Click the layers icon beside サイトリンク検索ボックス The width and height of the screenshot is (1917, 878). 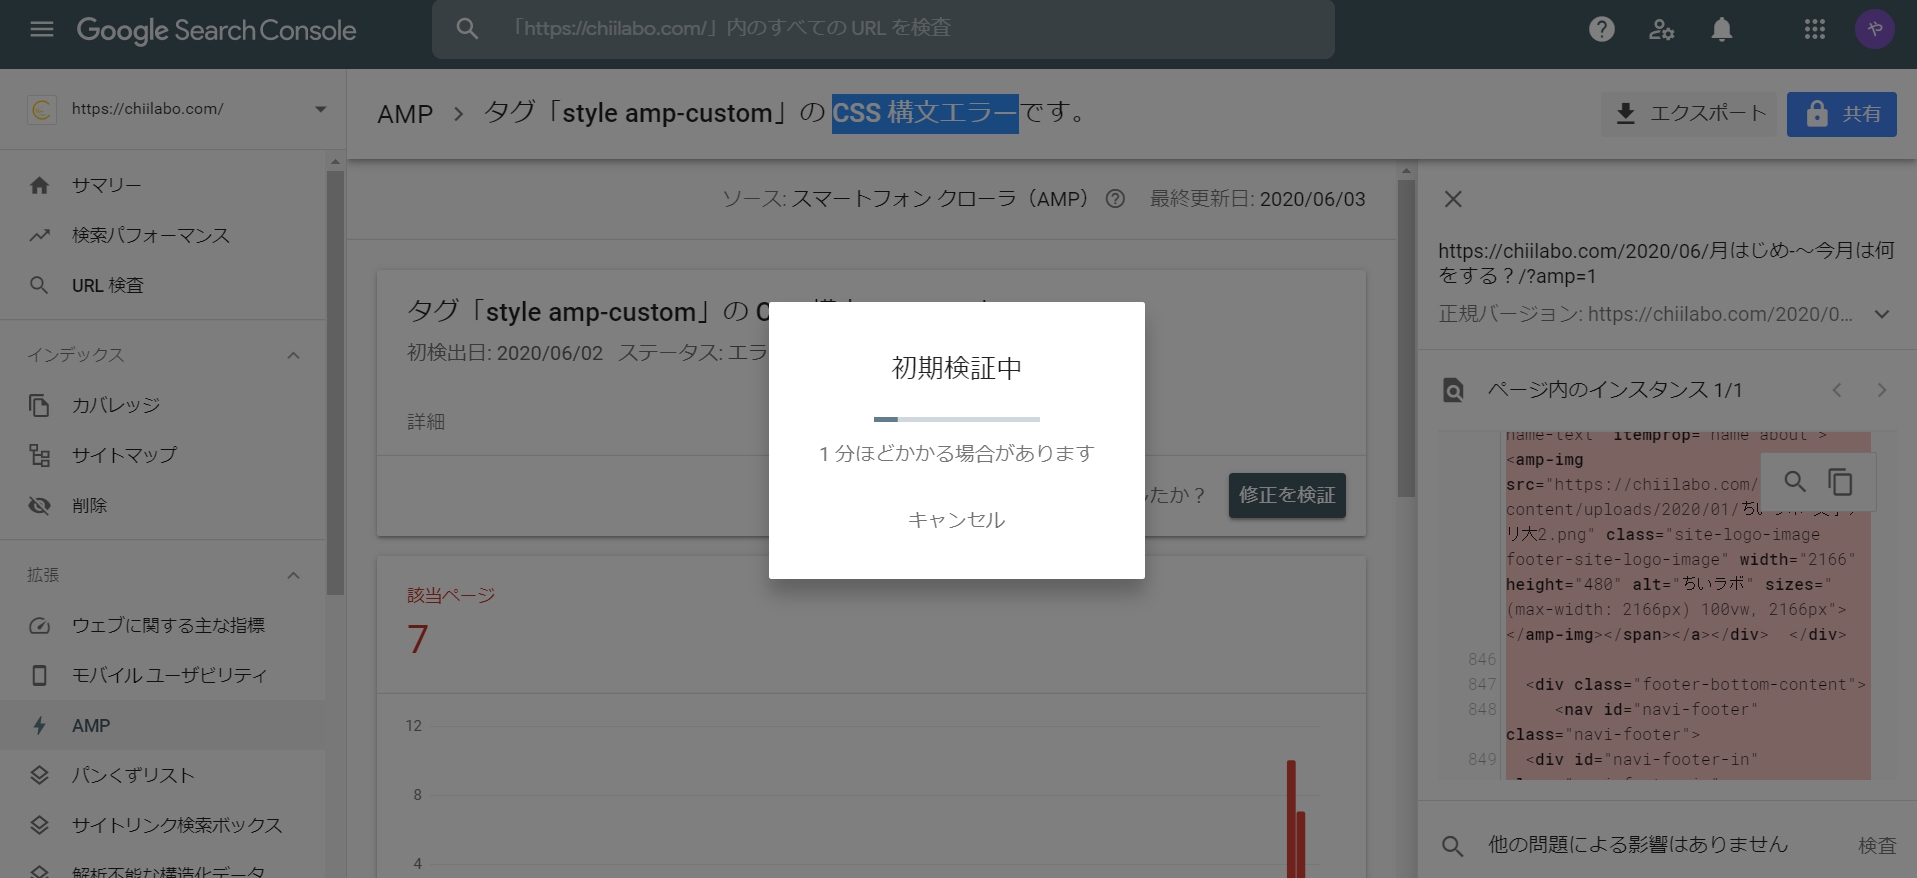(39, 825)
